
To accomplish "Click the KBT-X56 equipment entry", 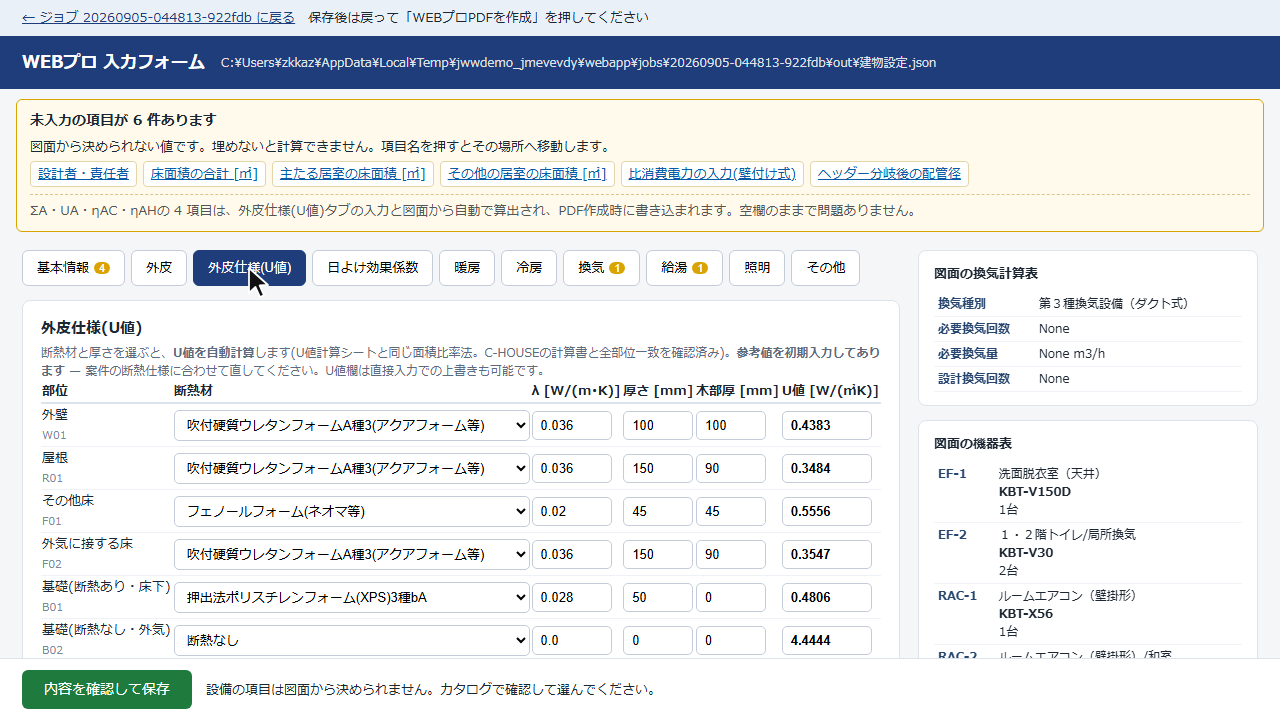I will coord(1026,613).
